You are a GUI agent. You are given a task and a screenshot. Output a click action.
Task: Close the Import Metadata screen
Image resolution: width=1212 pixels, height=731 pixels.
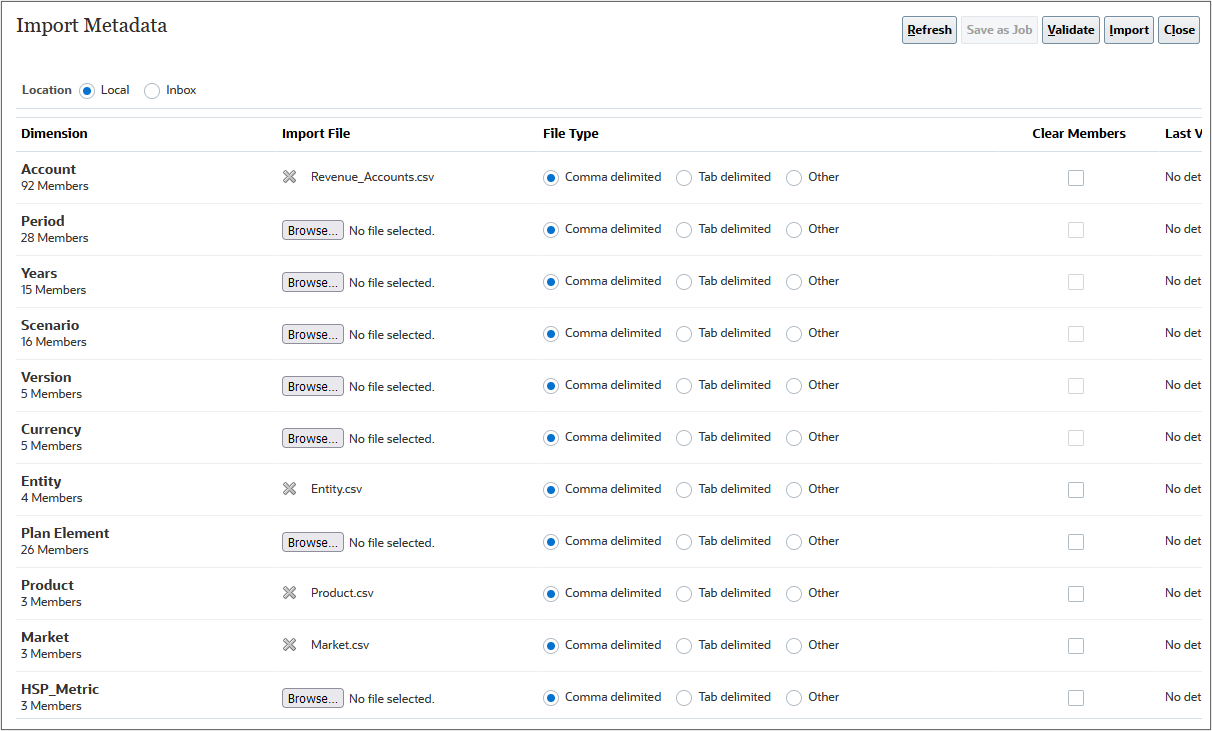(x=1178, y=29)
